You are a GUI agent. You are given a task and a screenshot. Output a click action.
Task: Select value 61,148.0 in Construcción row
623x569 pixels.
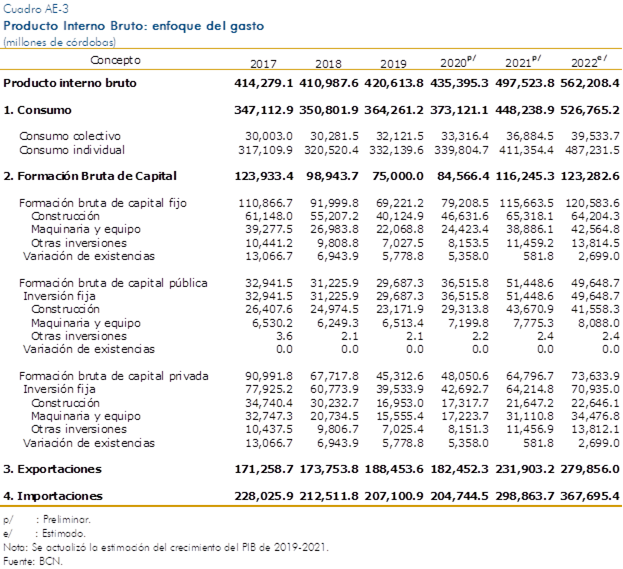click(269, 216)
